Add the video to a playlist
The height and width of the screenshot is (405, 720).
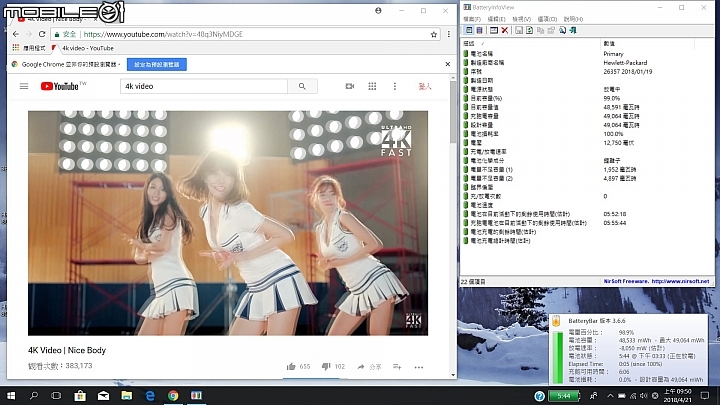[397, 366]
